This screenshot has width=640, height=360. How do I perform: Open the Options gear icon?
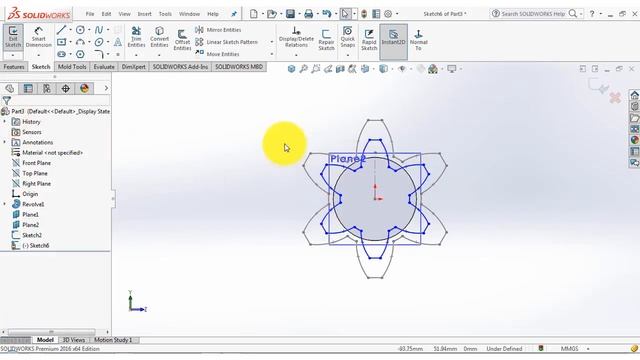[x=388, y=14]
